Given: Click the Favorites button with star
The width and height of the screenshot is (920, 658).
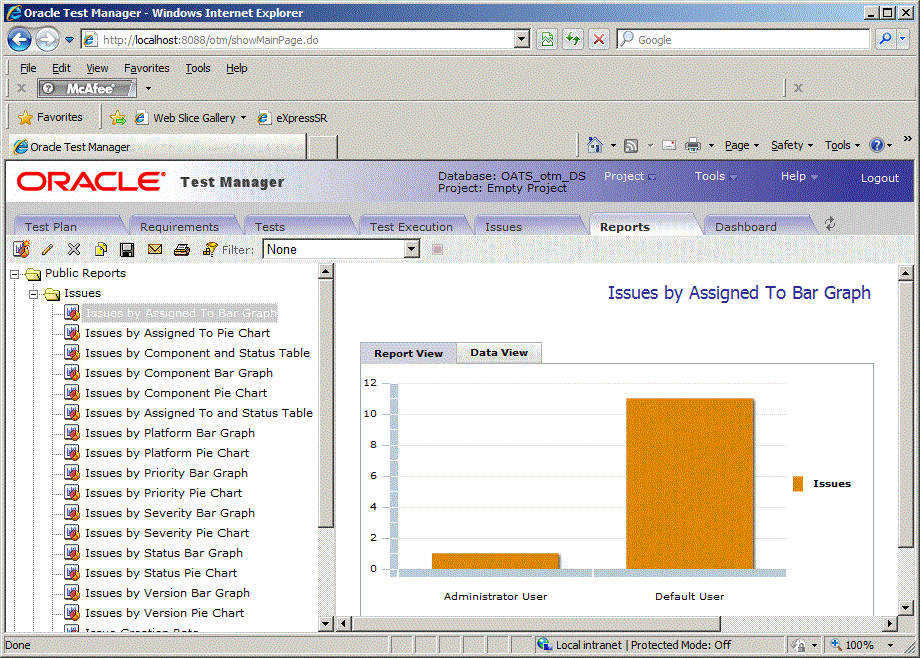Looking at the screenshot, I should [x=50, y=117].
